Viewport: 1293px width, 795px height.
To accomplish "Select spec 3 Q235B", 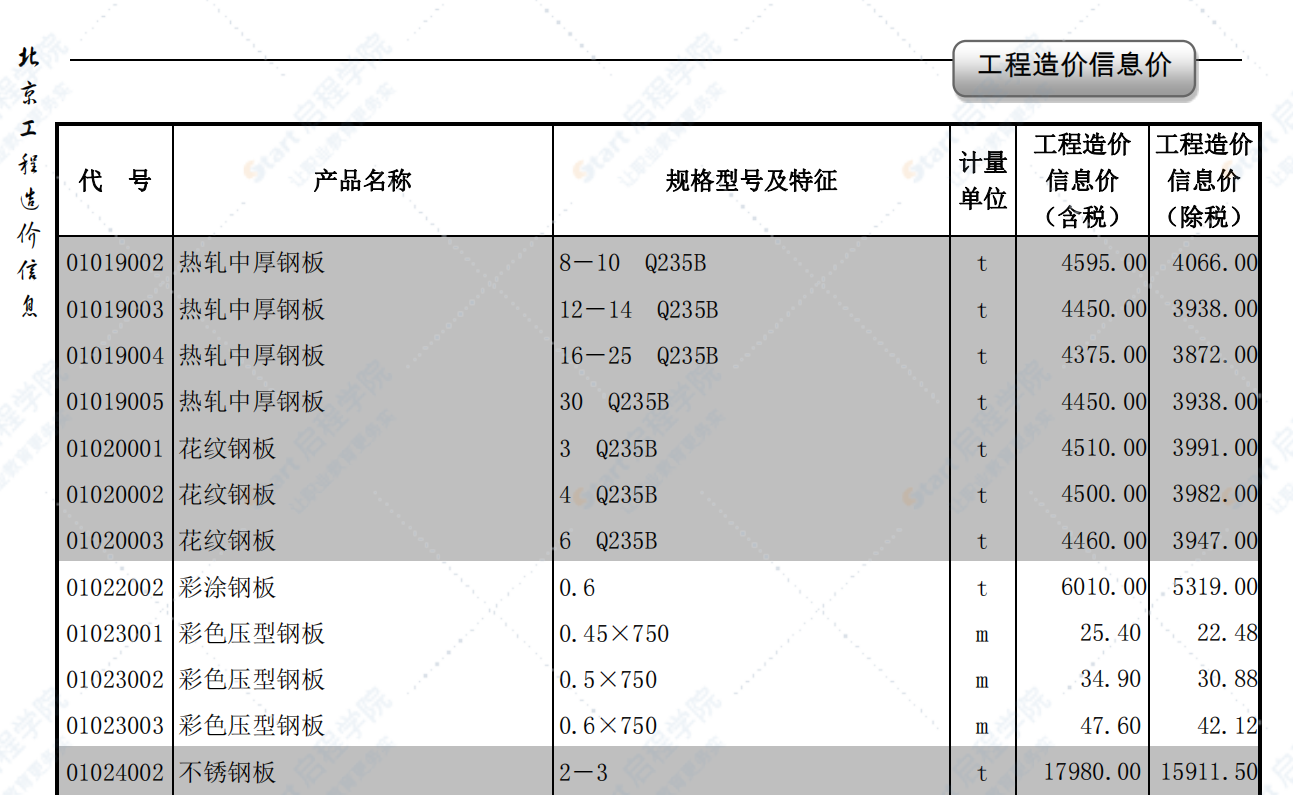I will pyautogui.click(x=608, y=449).
